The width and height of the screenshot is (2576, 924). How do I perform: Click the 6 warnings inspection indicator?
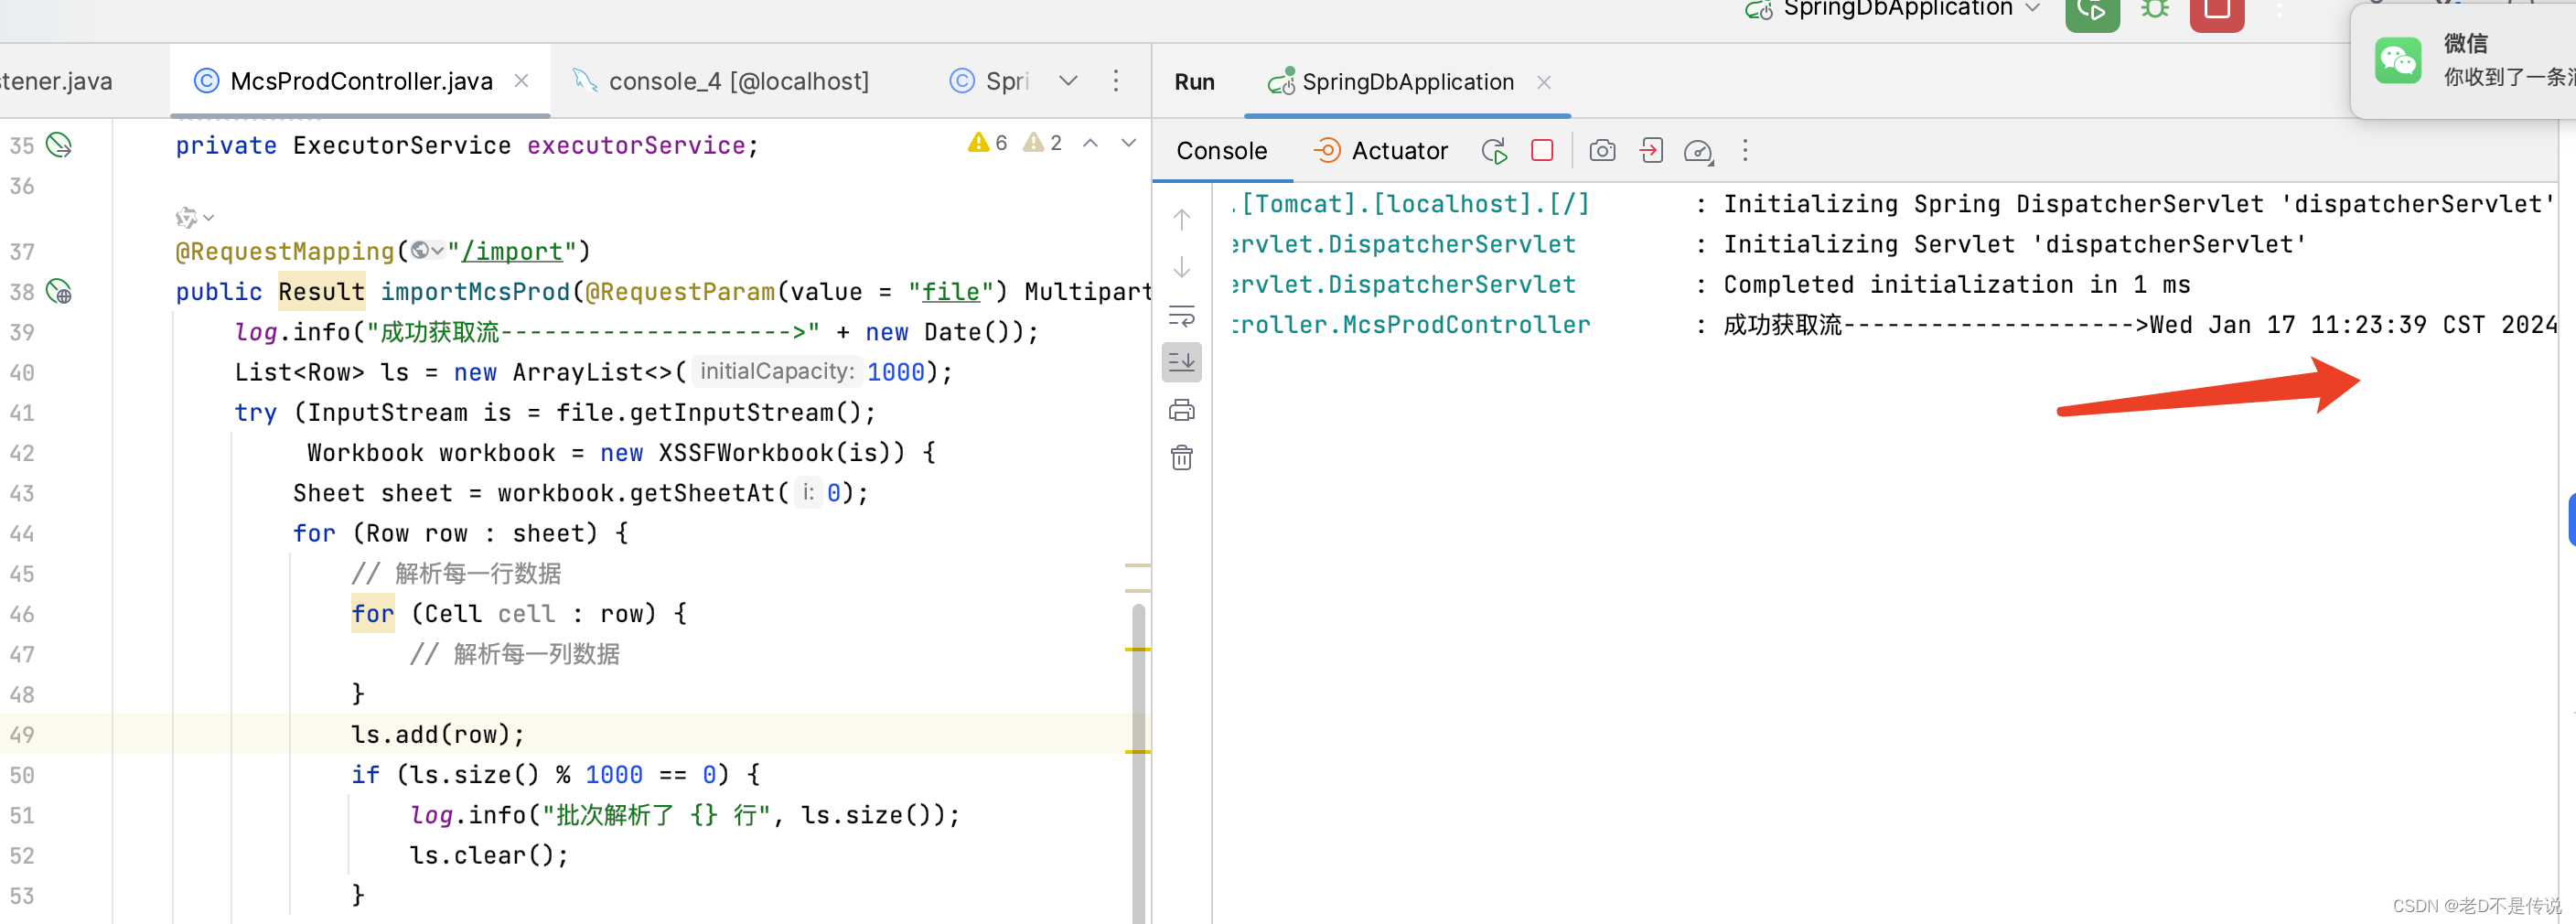point(988,143)
